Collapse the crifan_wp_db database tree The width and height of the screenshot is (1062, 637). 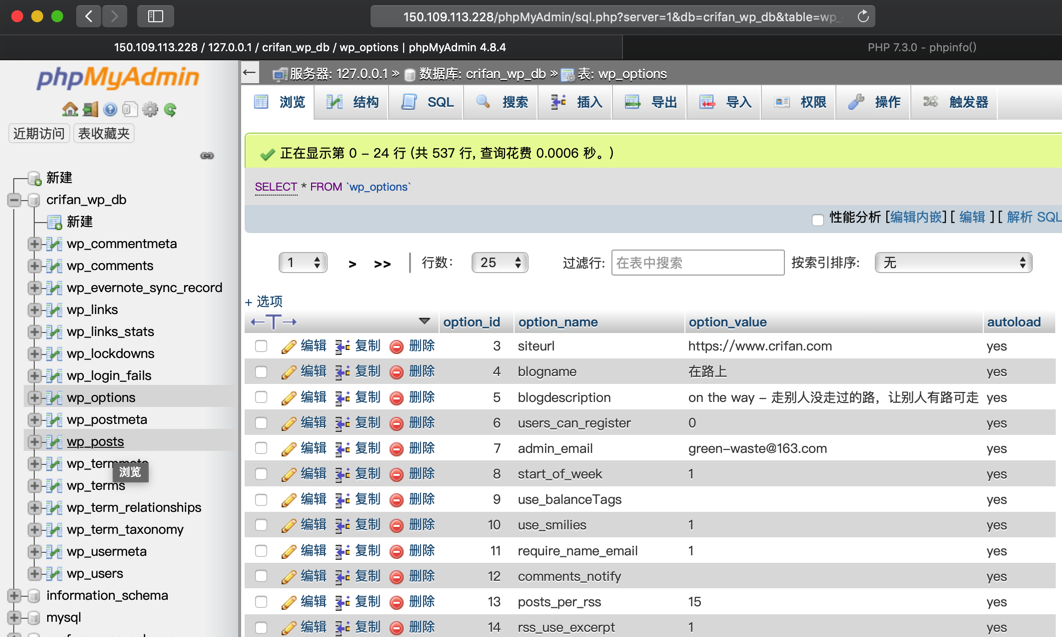tap(14, 200)
